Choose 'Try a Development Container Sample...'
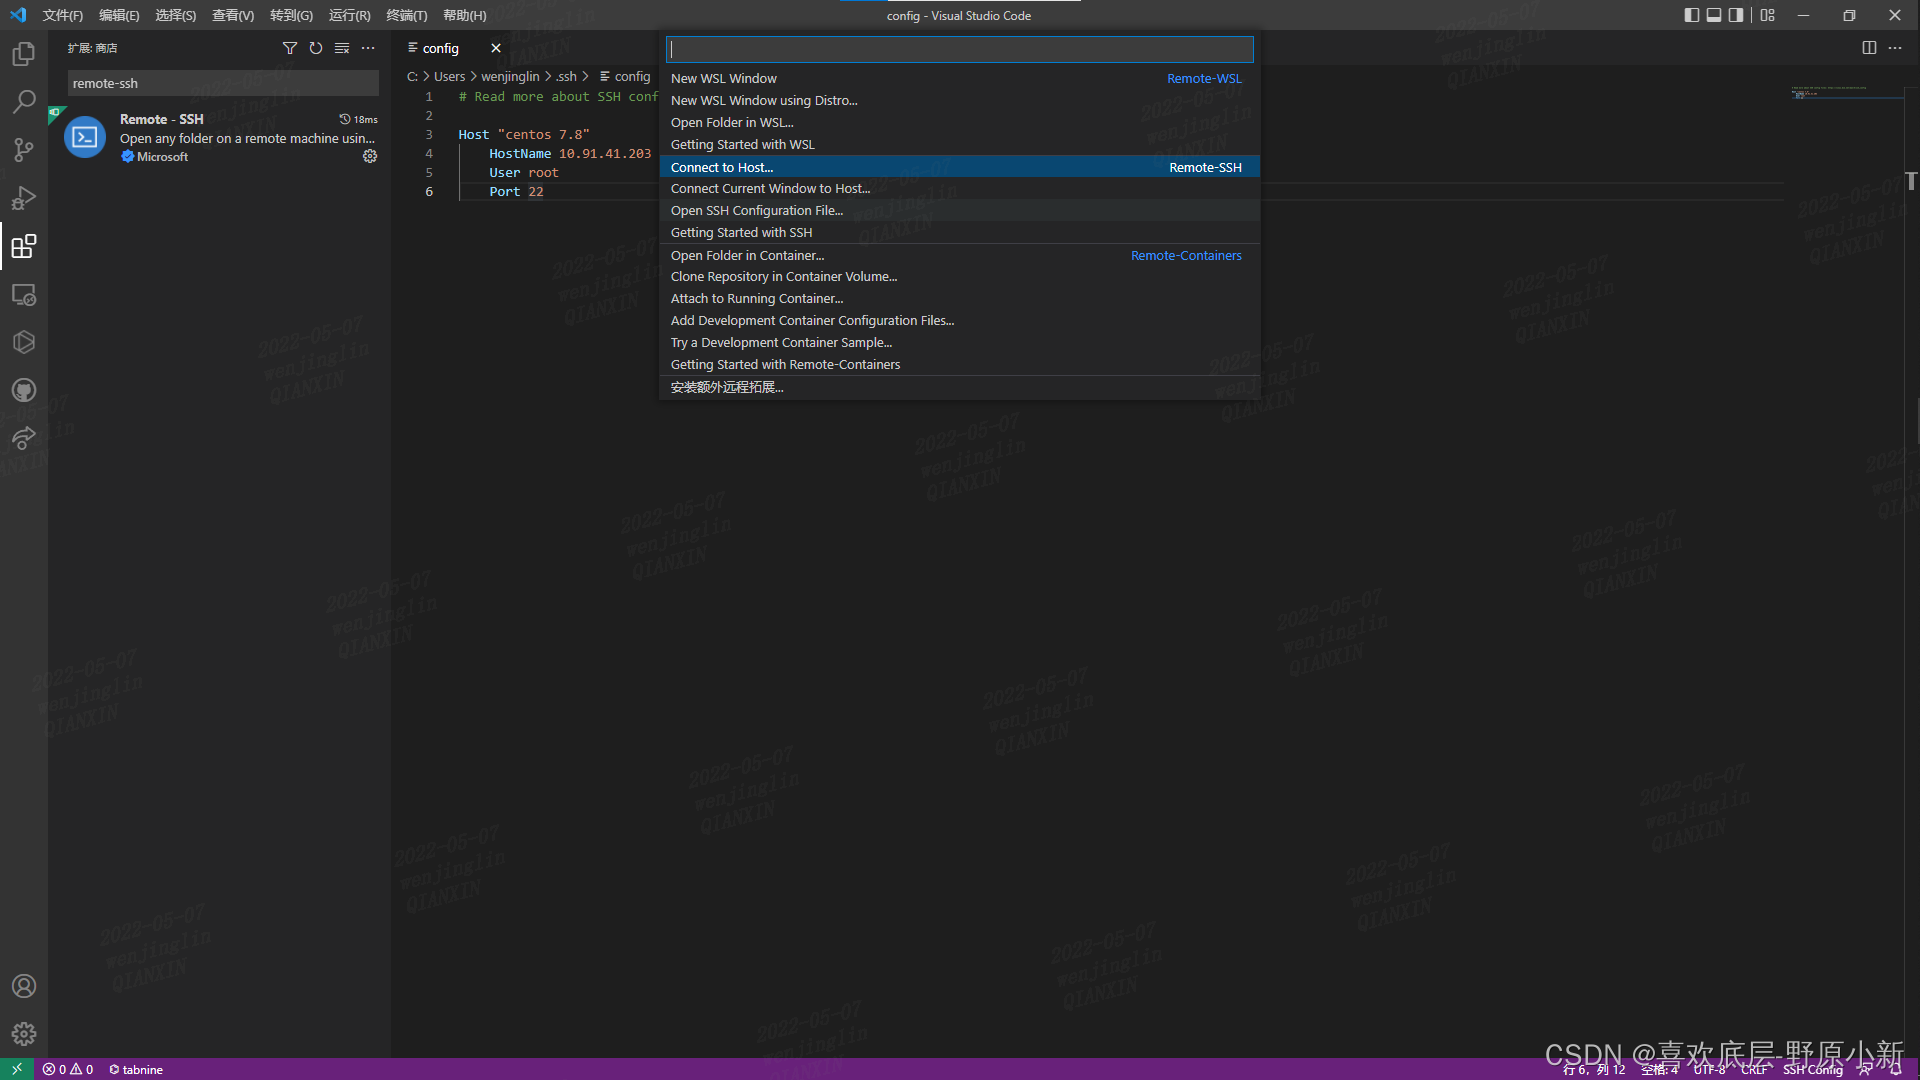1920x1080 pixels. [959, 342]
